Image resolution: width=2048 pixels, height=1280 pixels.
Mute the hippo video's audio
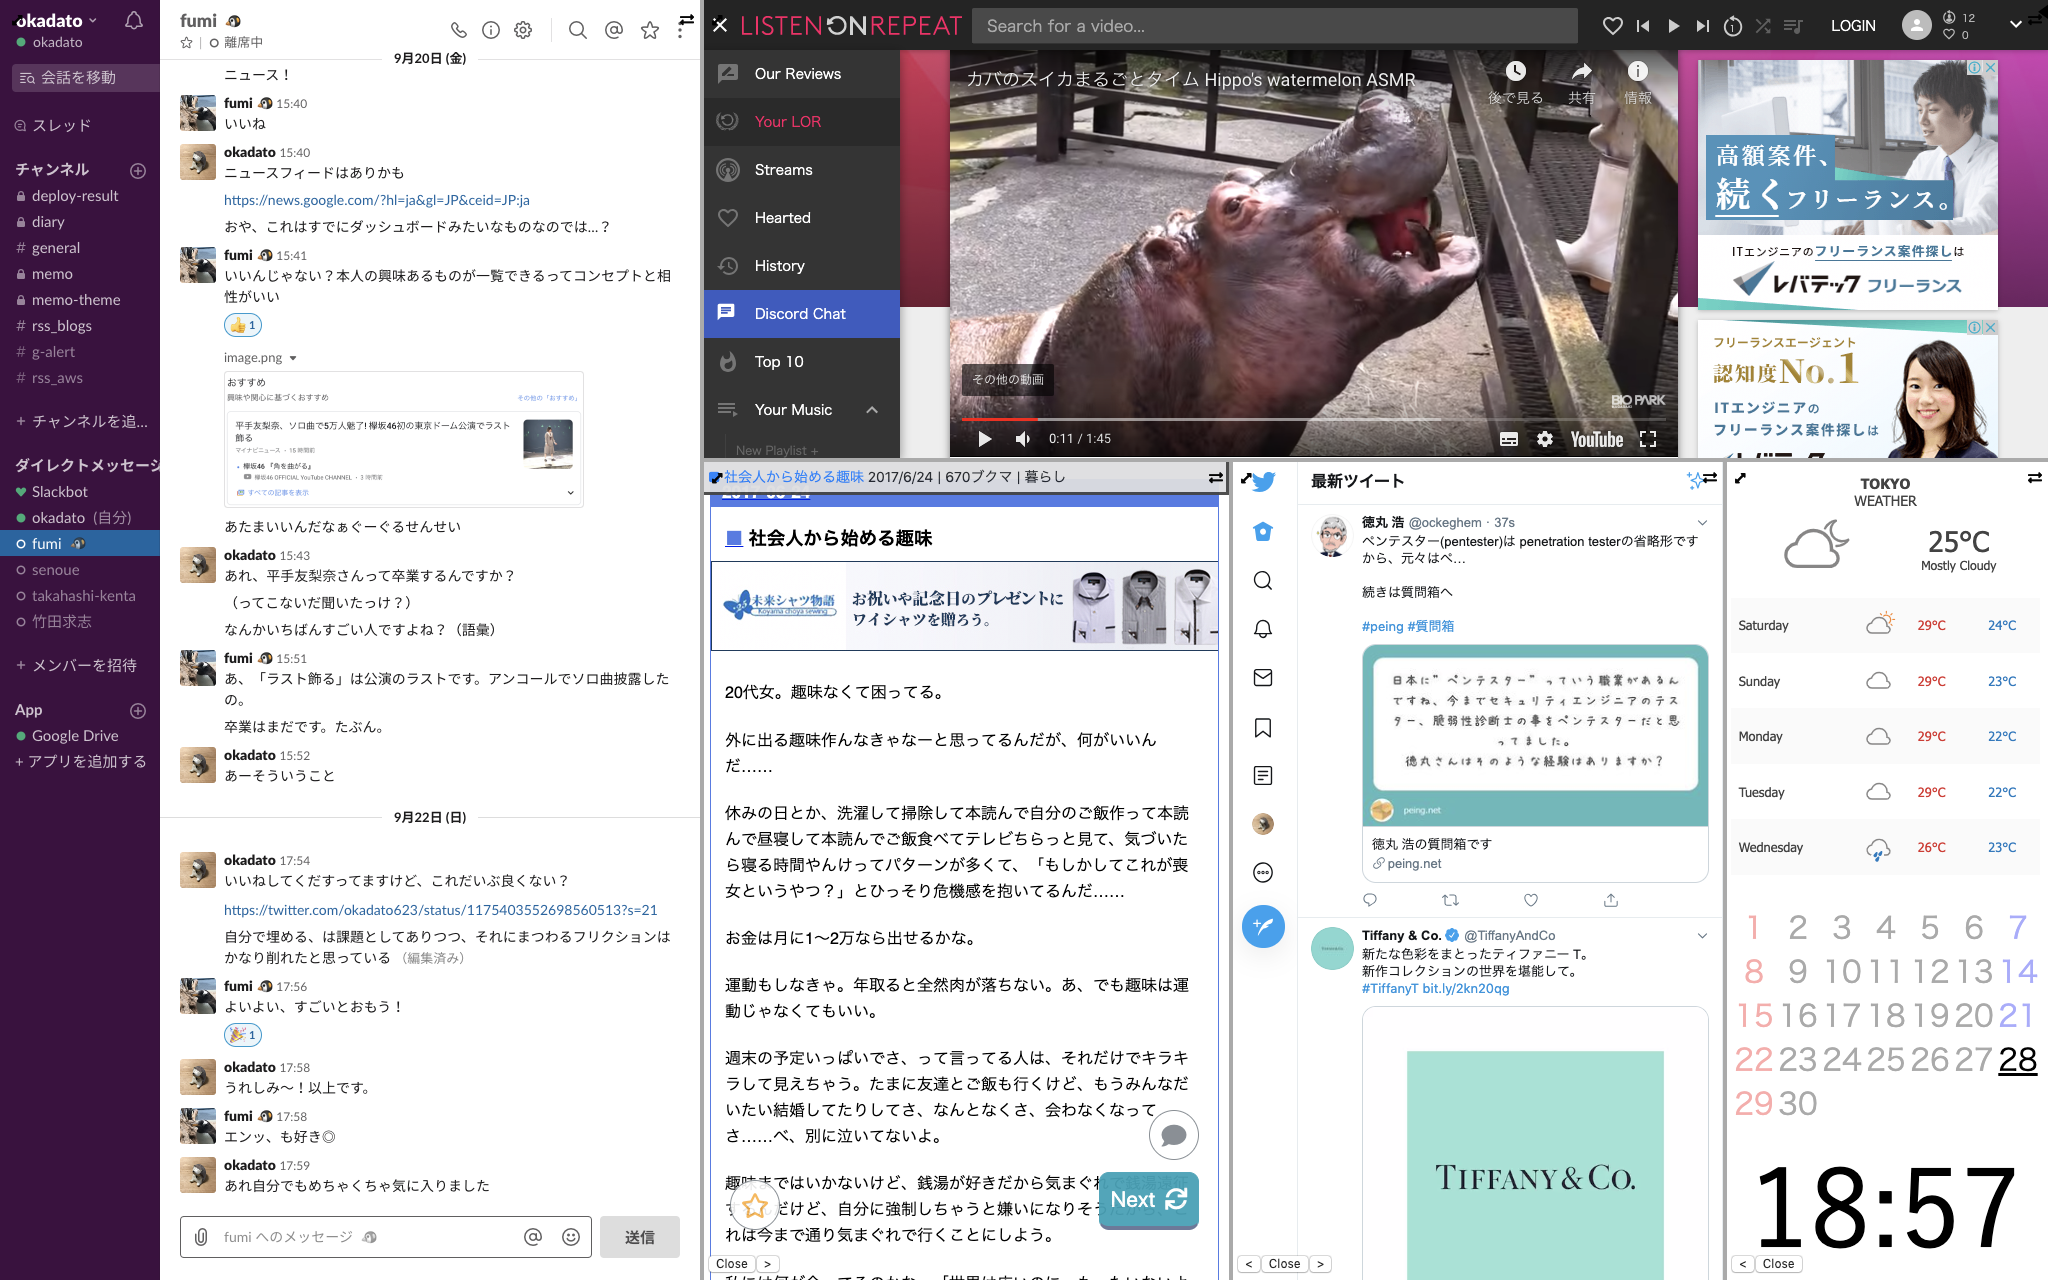1022,438
